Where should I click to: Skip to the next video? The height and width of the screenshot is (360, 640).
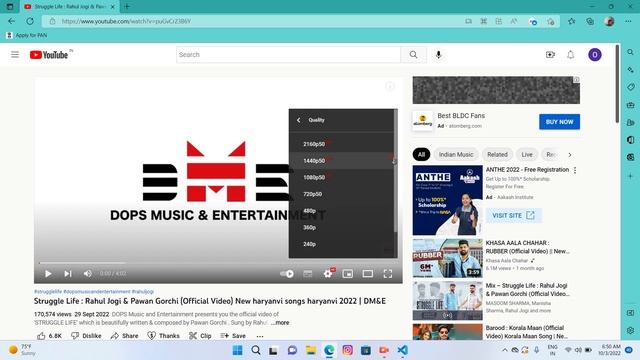[x=68, y=273]
